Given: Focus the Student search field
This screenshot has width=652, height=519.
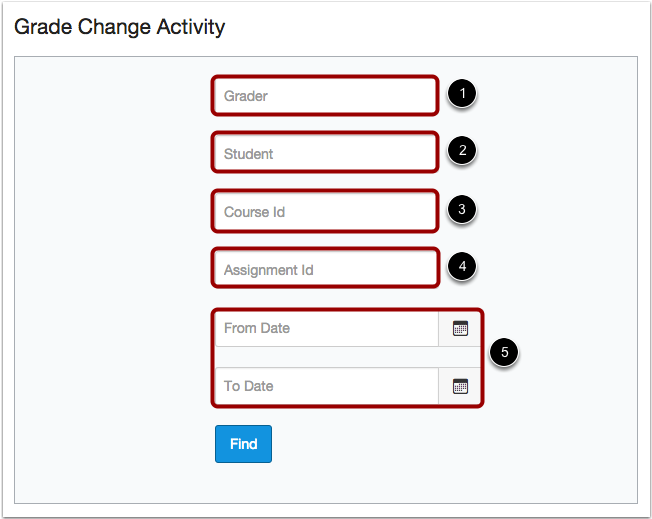Looking at the screenshot, I should (325, 153).
